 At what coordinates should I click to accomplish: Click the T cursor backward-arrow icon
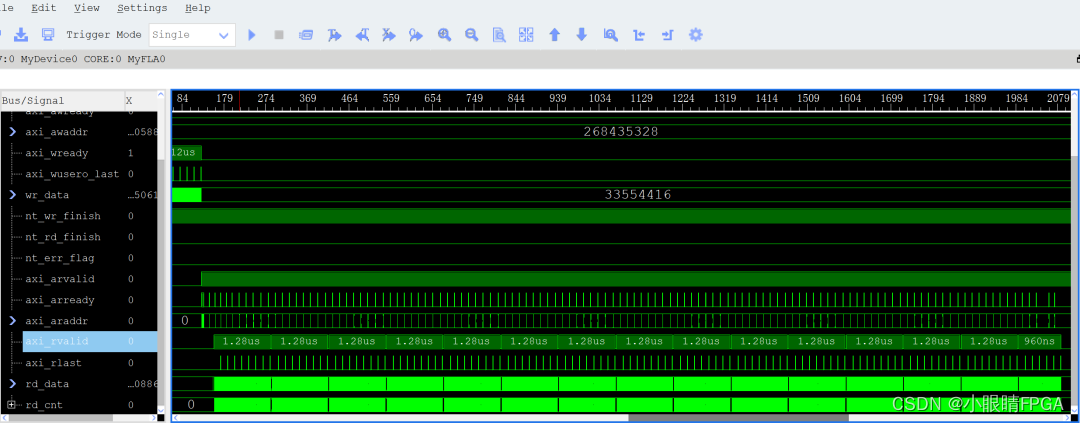coord(362,34)
